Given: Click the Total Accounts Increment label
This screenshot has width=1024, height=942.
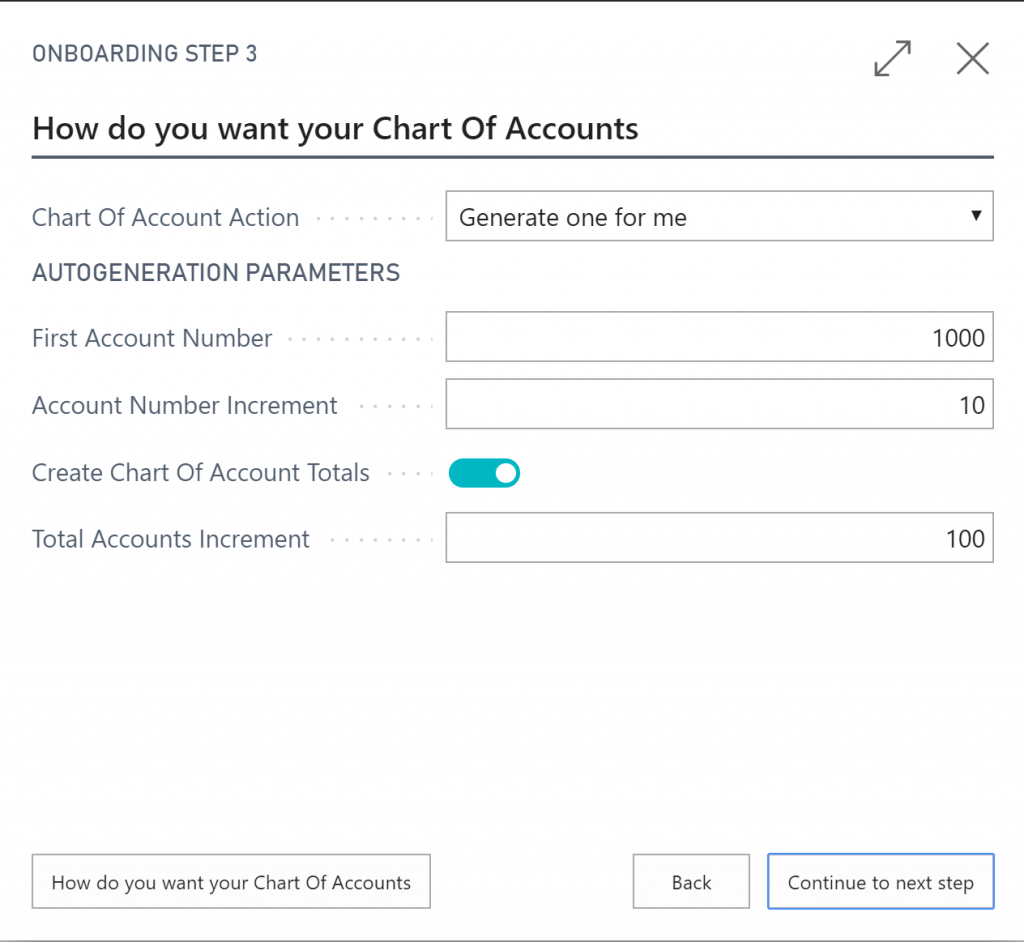Looking at the screenshot, I should tap(171, 540).
